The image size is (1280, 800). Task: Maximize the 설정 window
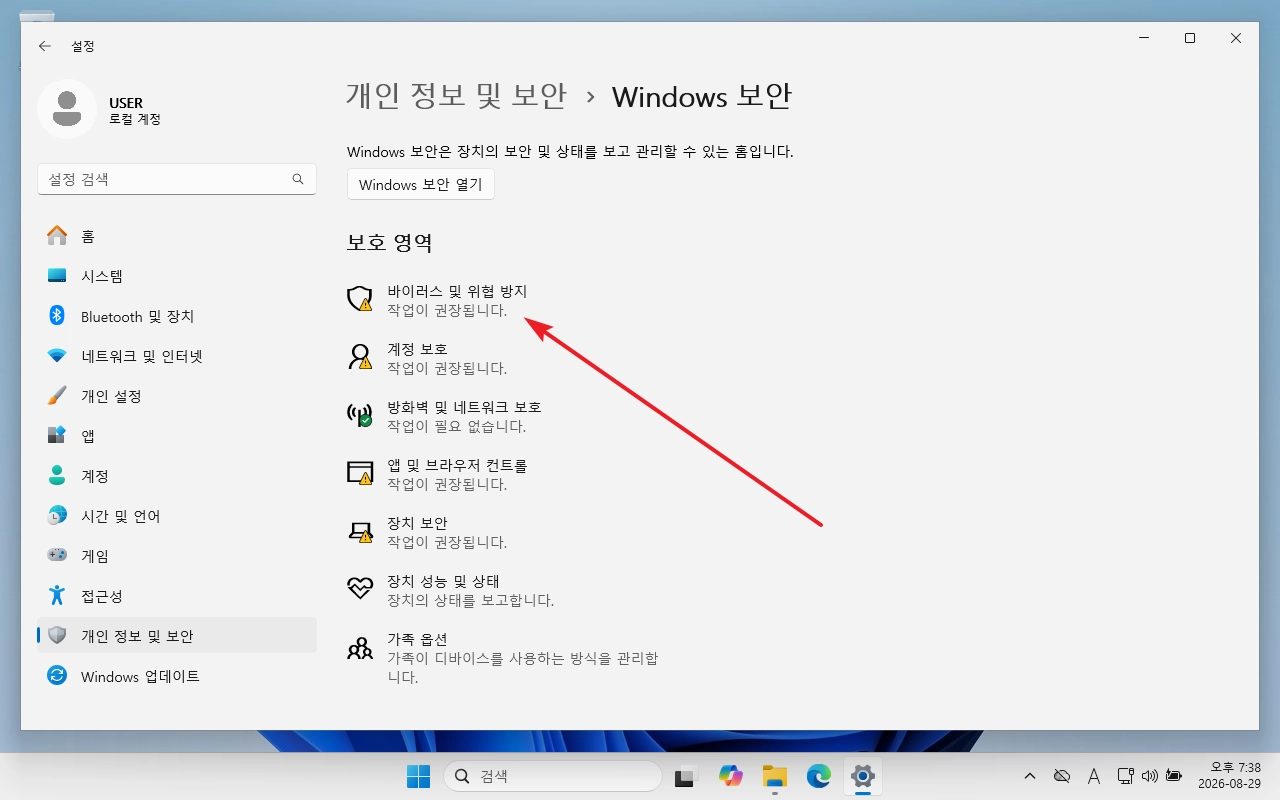pyautogui.click(x=1190, y=38)
